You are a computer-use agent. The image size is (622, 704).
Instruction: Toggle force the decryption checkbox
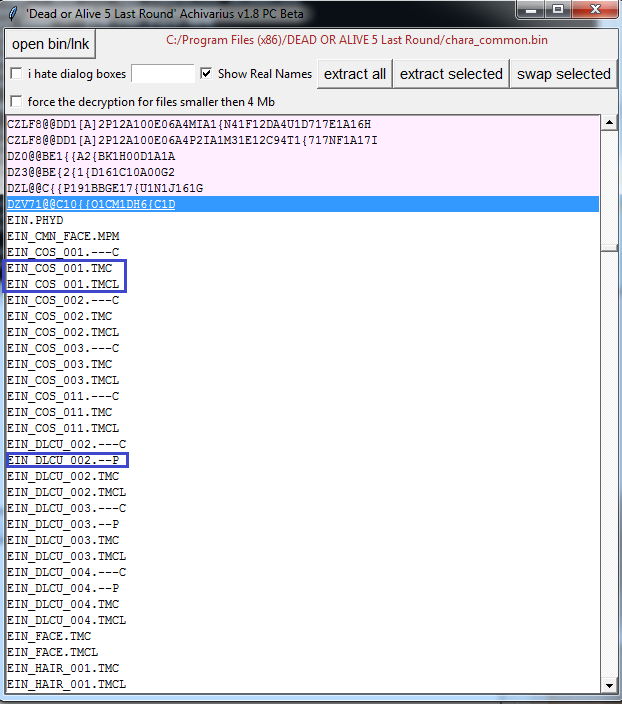(16, 101)
